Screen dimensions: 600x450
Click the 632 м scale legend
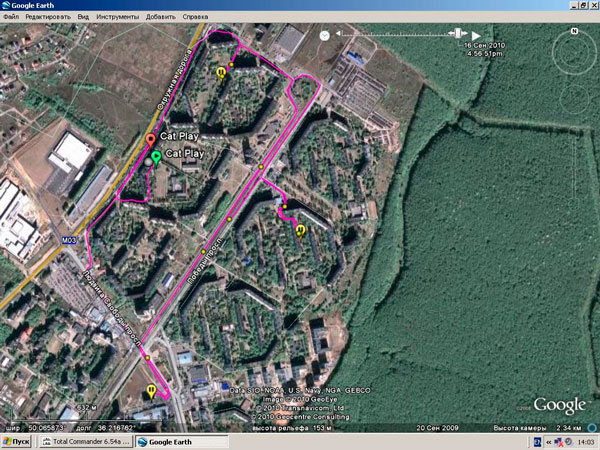86,408
